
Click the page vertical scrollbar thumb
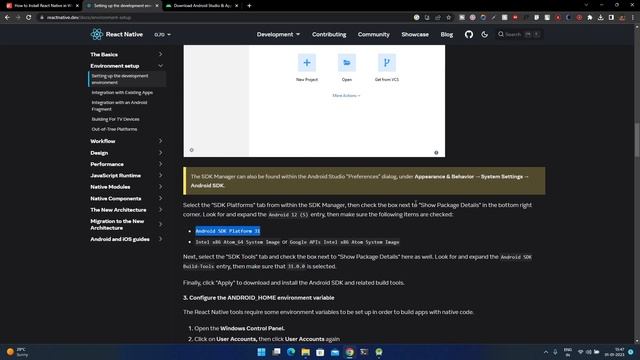point(637,139)
